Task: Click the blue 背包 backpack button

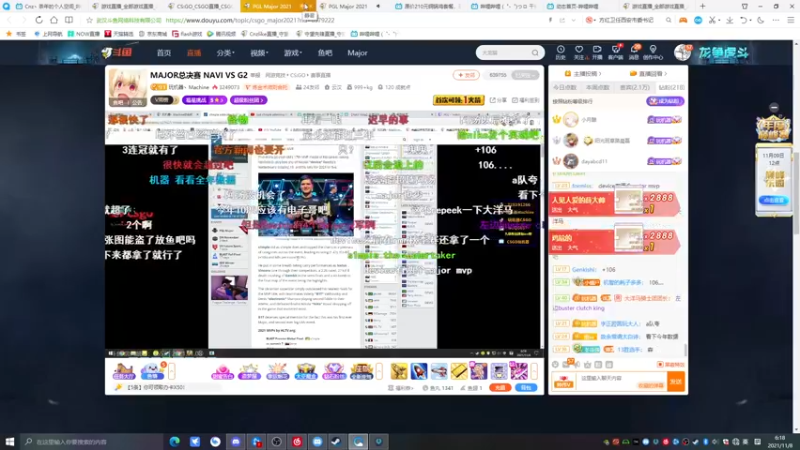Action: coord(526,388)
